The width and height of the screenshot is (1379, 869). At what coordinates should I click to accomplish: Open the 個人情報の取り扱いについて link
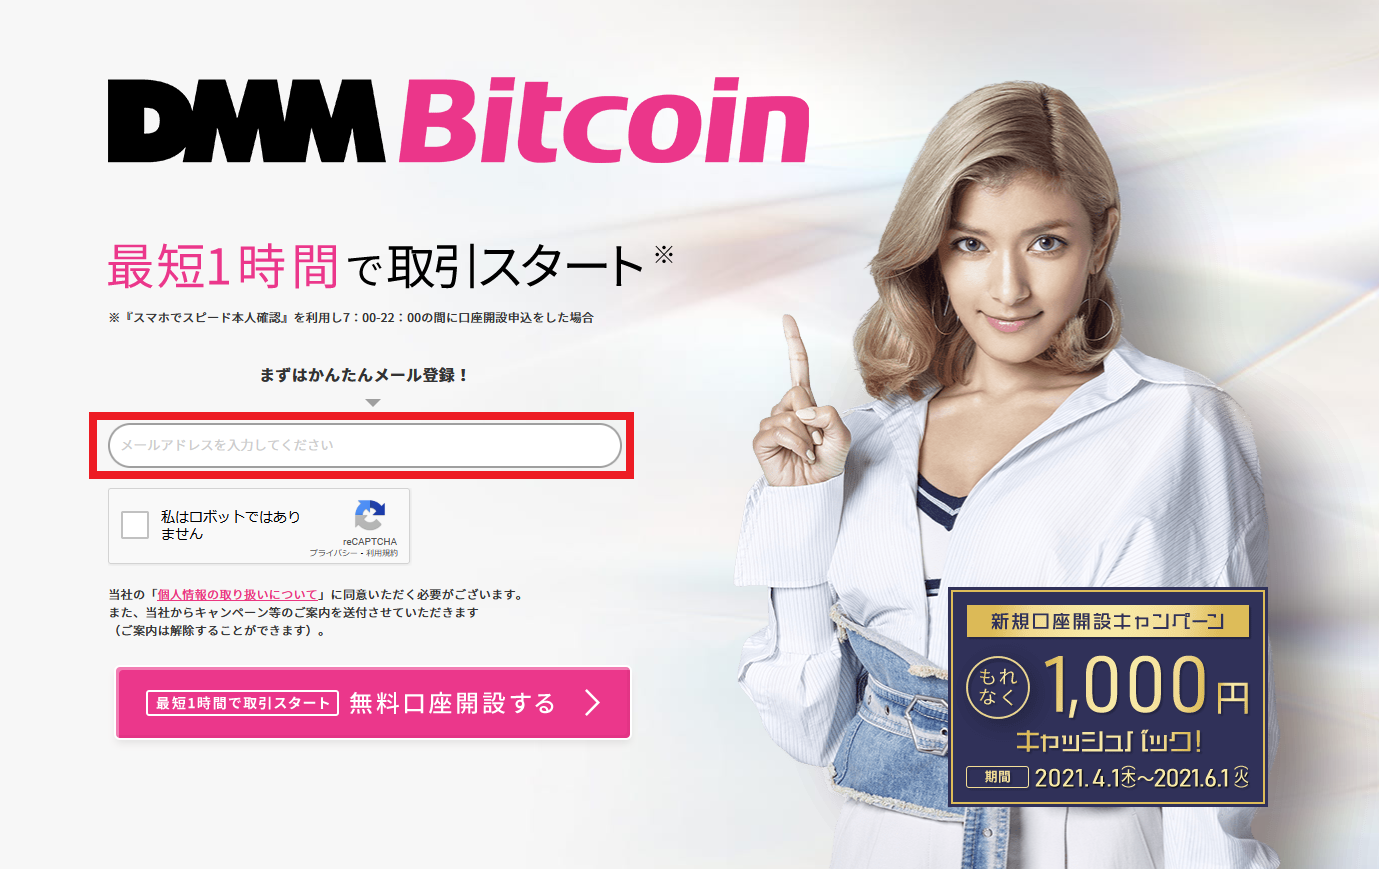pos(237,595)
